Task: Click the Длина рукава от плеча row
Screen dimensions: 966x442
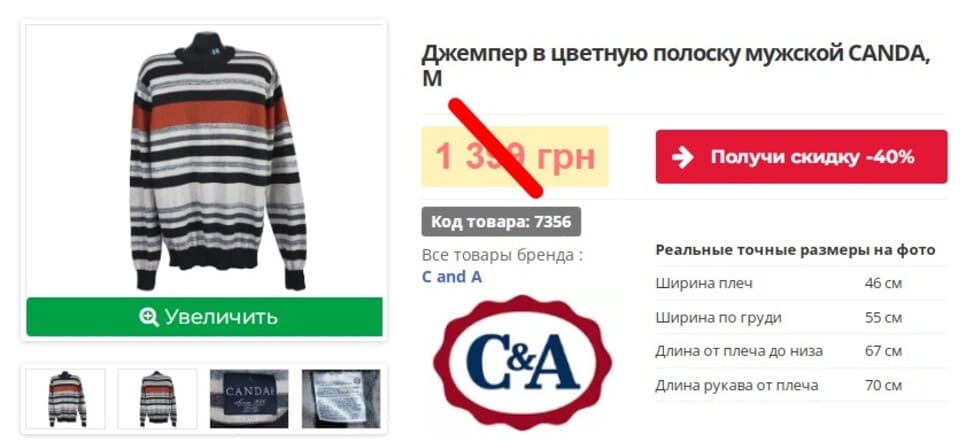Action: coord(801,385)
